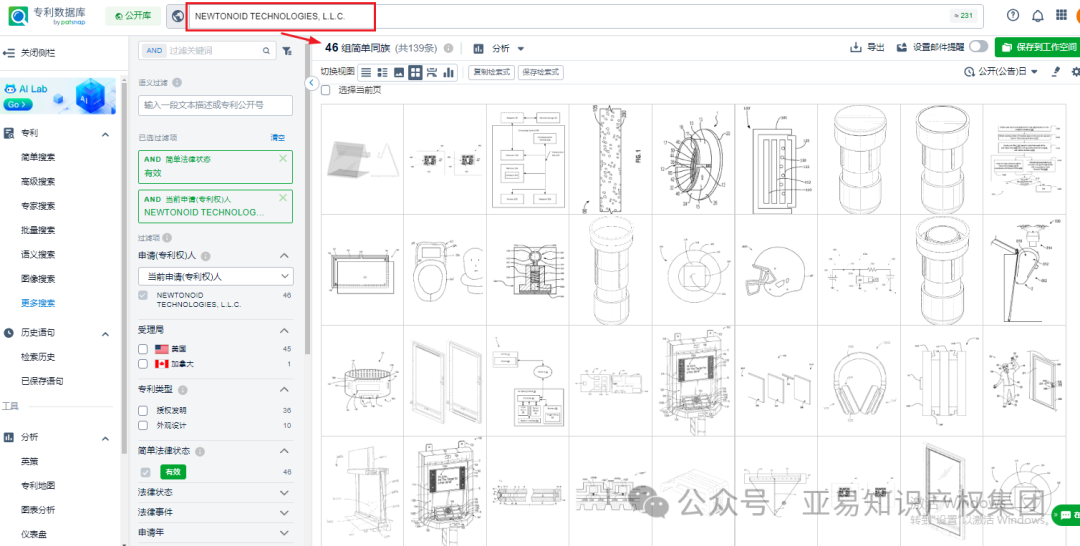Open 简单搜索 in the sidebar

click(38, 158)
